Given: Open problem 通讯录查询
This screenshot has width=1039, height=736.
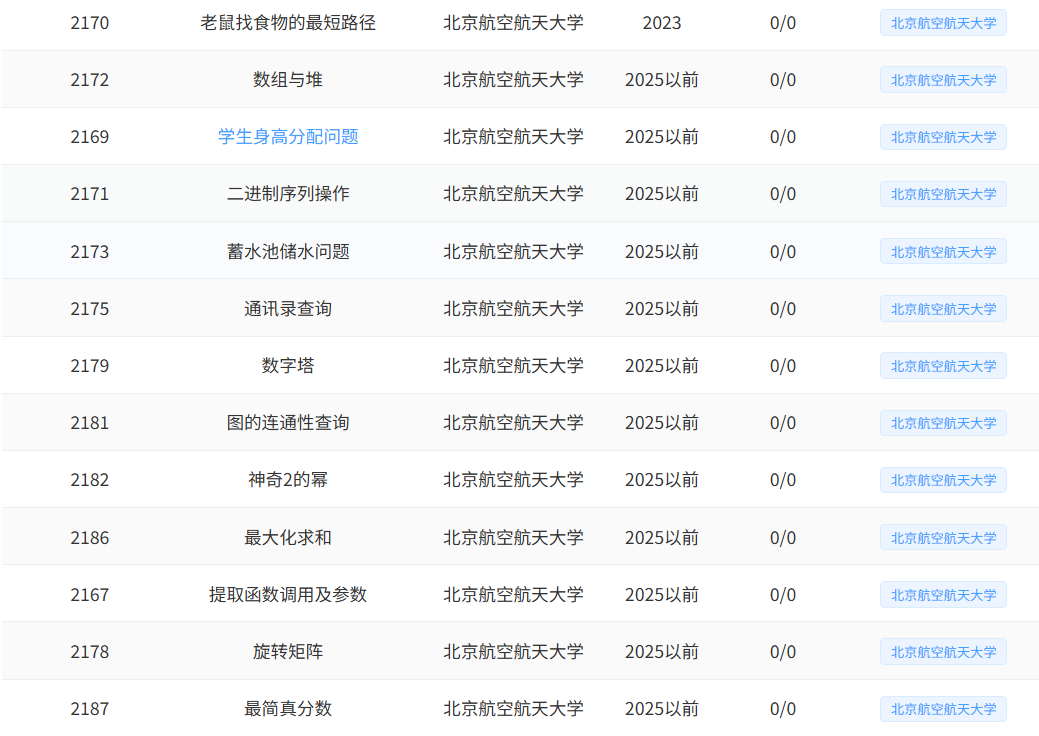Looking at the screenshot, I should tap(288, 309).
